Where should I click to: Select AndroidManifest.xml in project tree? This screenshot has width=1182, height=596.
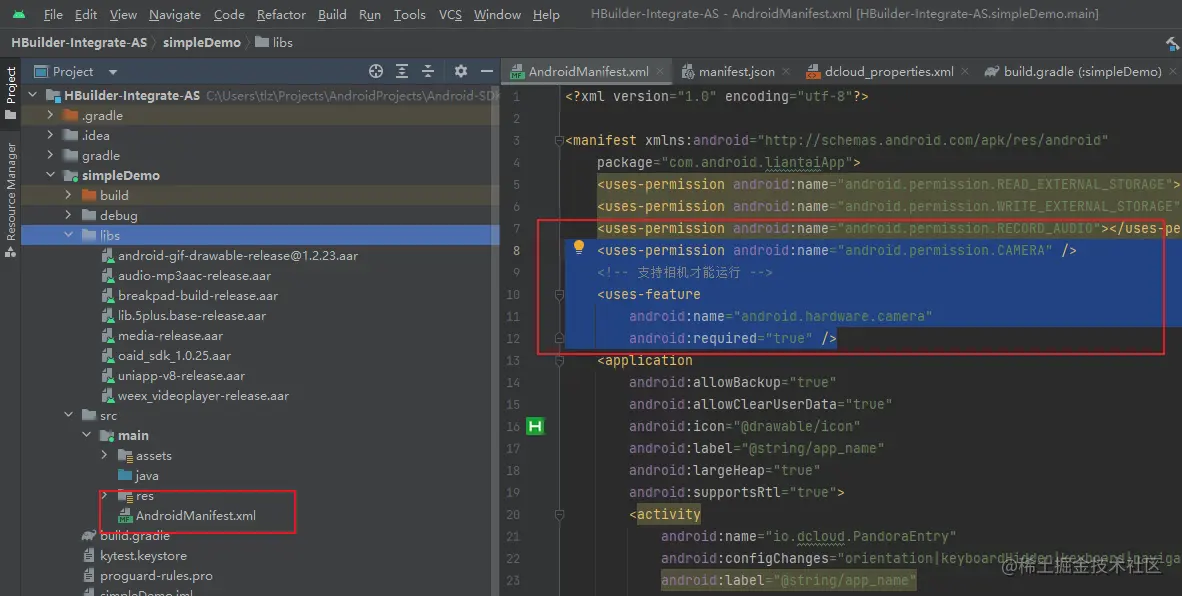pyautogui.click(x=188, y=515)
